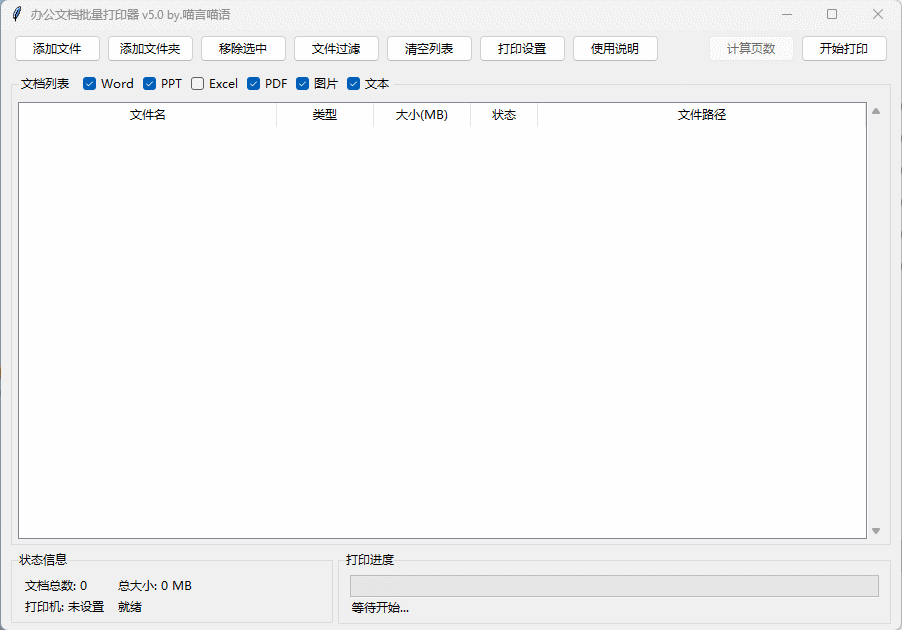Clear the list with 清空列表
This screenshot has width=902, height=630.
(429, 49)
